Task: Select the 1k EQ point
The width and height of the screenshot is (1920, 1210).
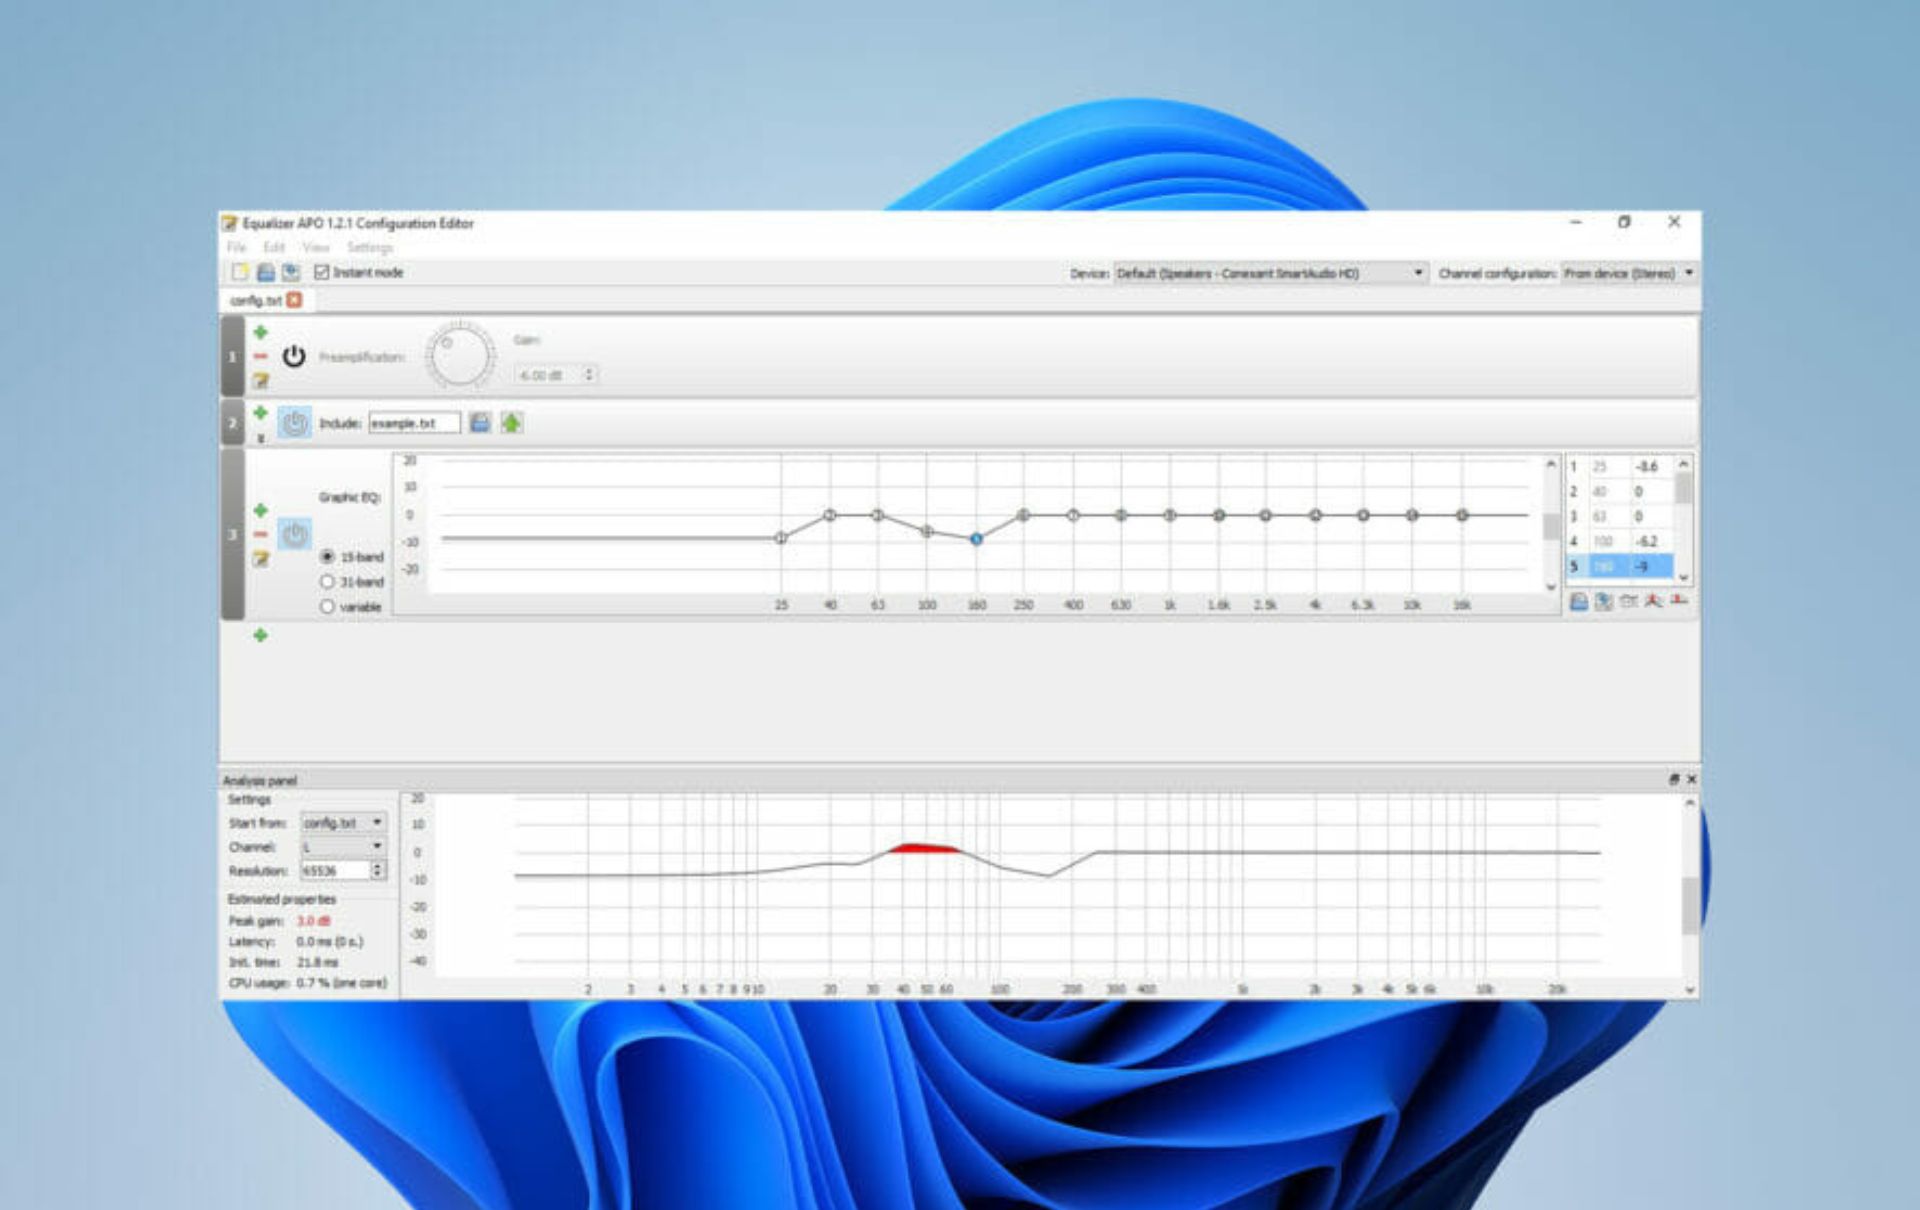Action: (x=1170, y=515)
